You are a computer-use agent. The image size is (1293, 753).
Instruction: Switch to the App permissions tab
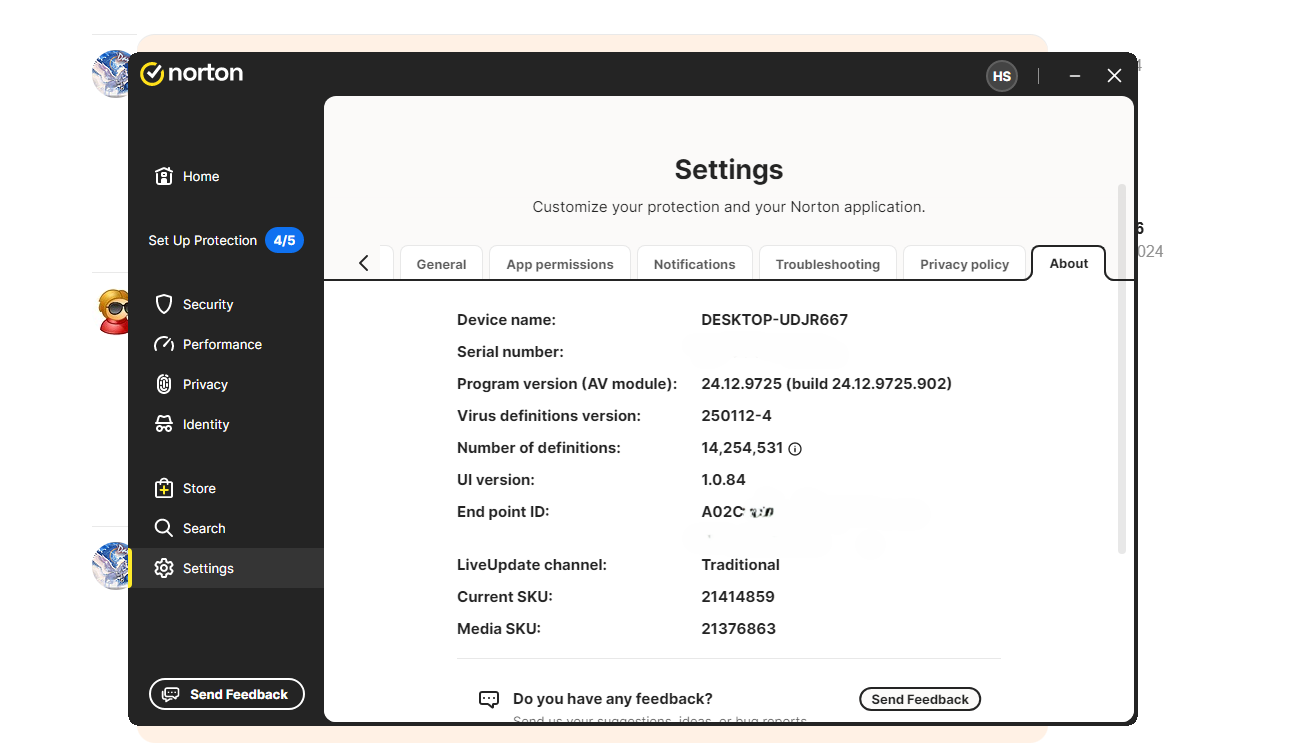pyautogui.click(x=560, y=264)
